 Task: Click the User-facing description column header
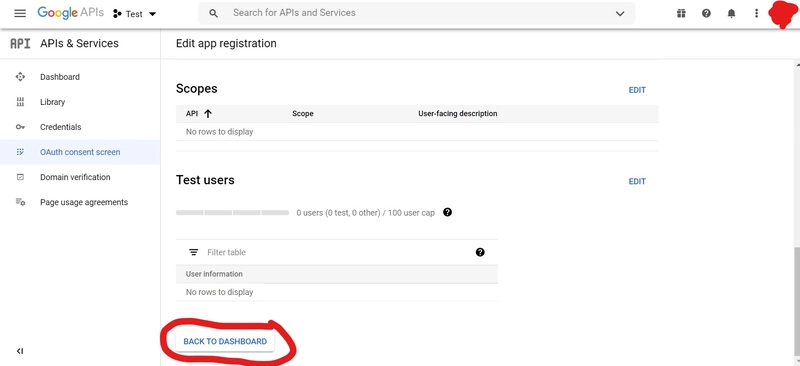[x=458, y=113]
